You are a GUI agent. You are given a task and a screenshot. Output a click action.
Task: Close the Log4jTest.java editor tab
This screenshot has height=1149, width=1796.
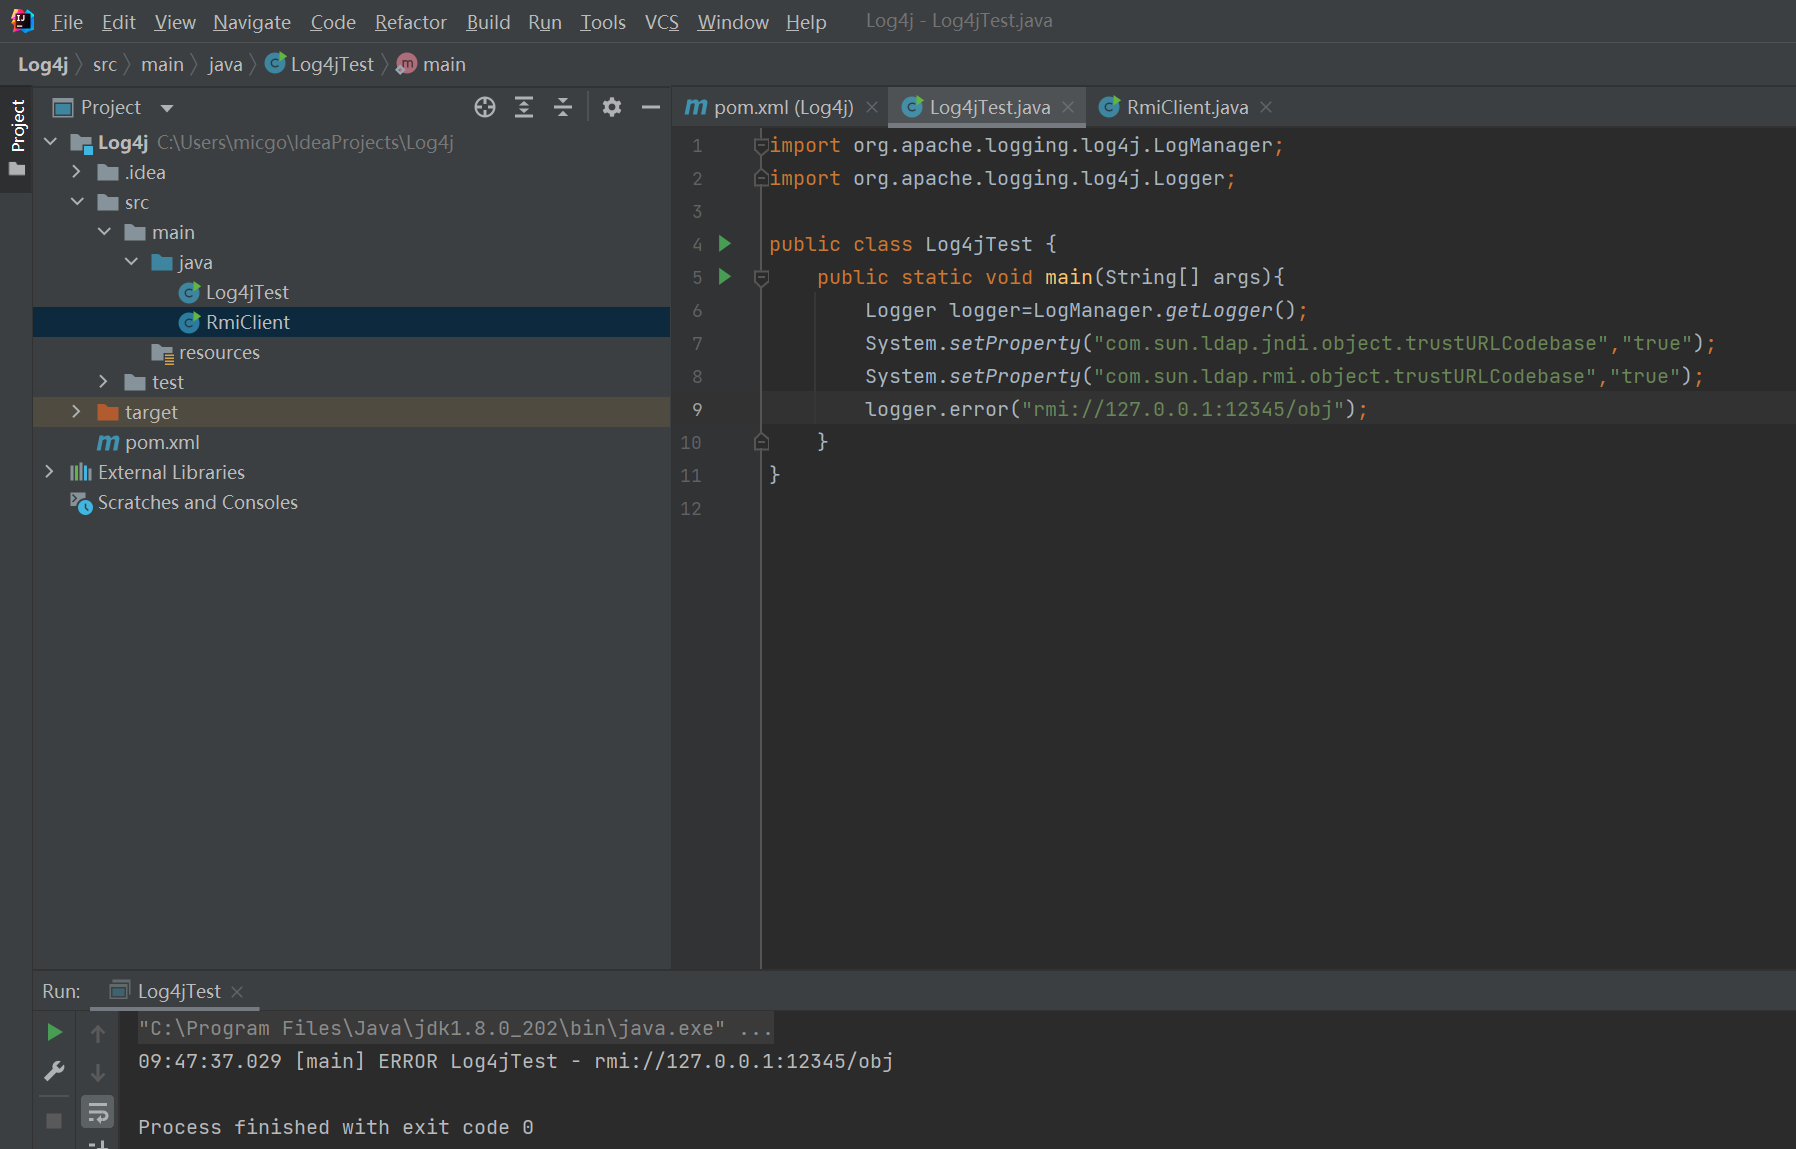point(1068,107)
